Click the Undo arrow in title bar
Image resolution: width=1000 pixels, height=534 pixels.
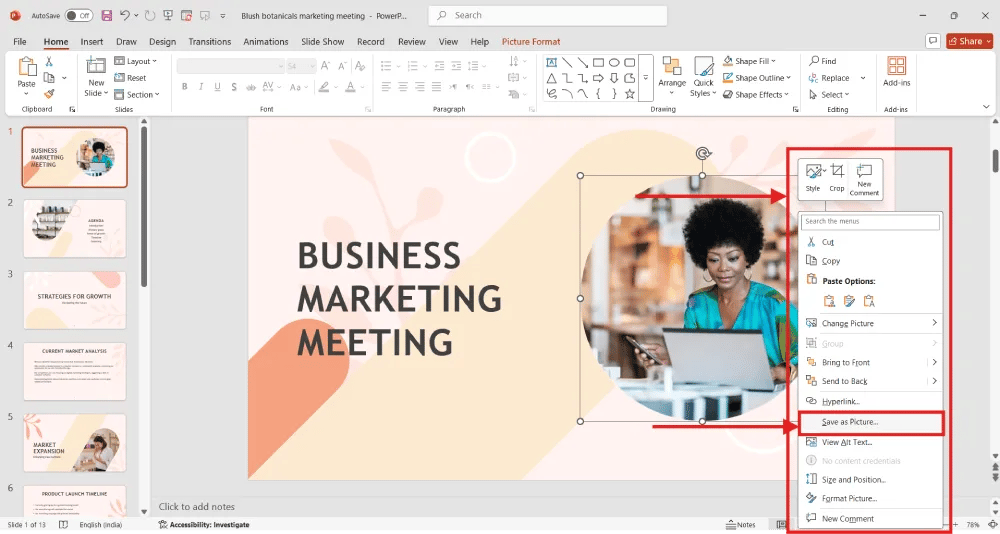(124, 15)
